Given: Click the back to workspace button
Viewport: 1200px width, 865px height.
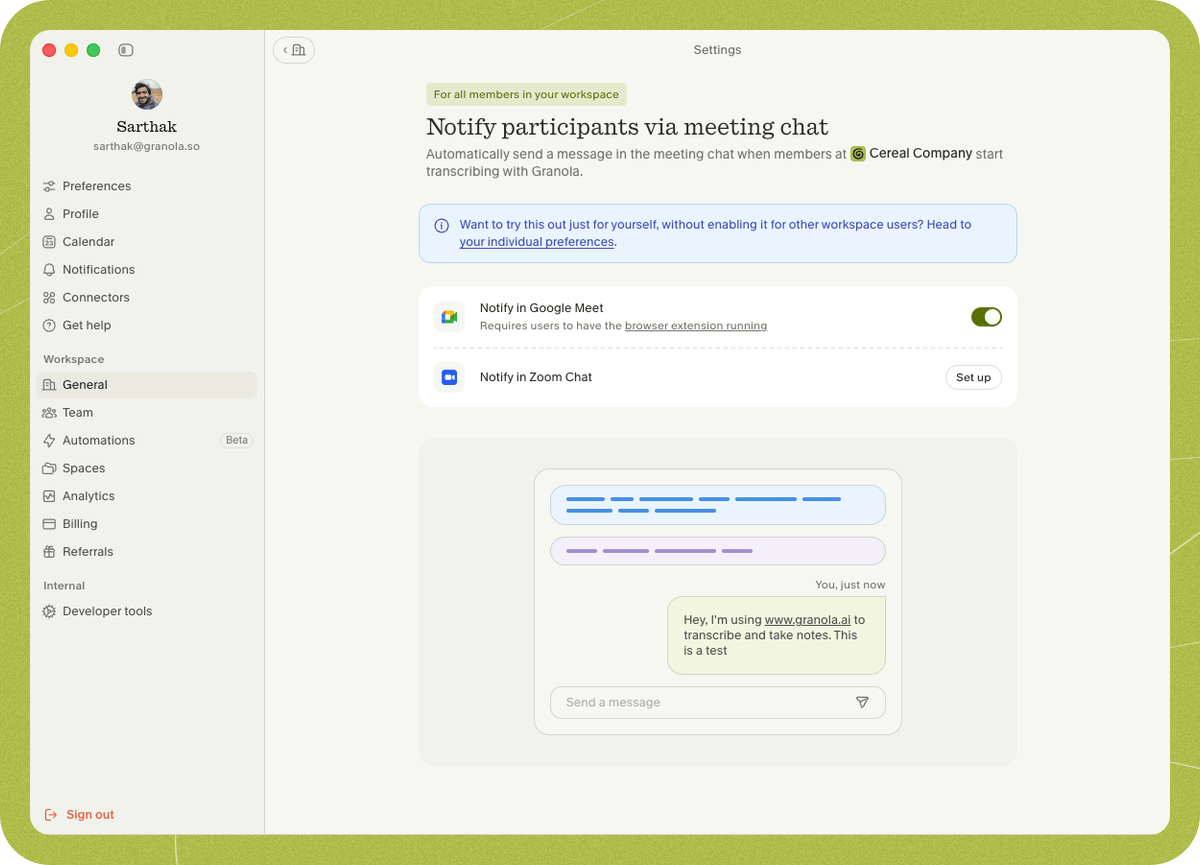Looking at the screenshot, I should tap(294, 50).
